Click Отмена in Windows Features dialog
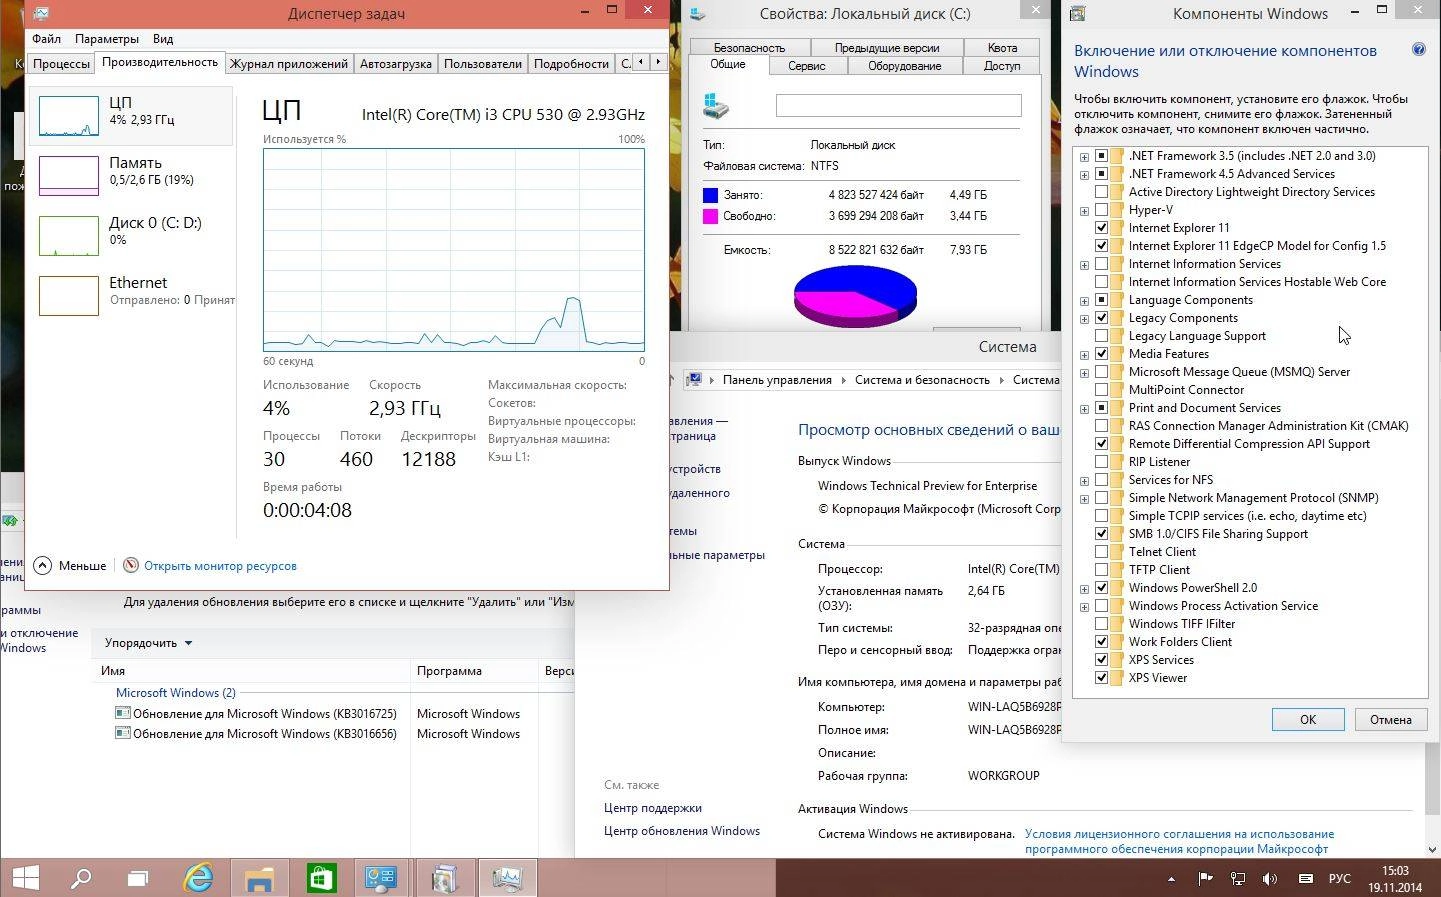Viewport: 1441px width, 897px height. pyautogui.click(x=1390, y=719)
